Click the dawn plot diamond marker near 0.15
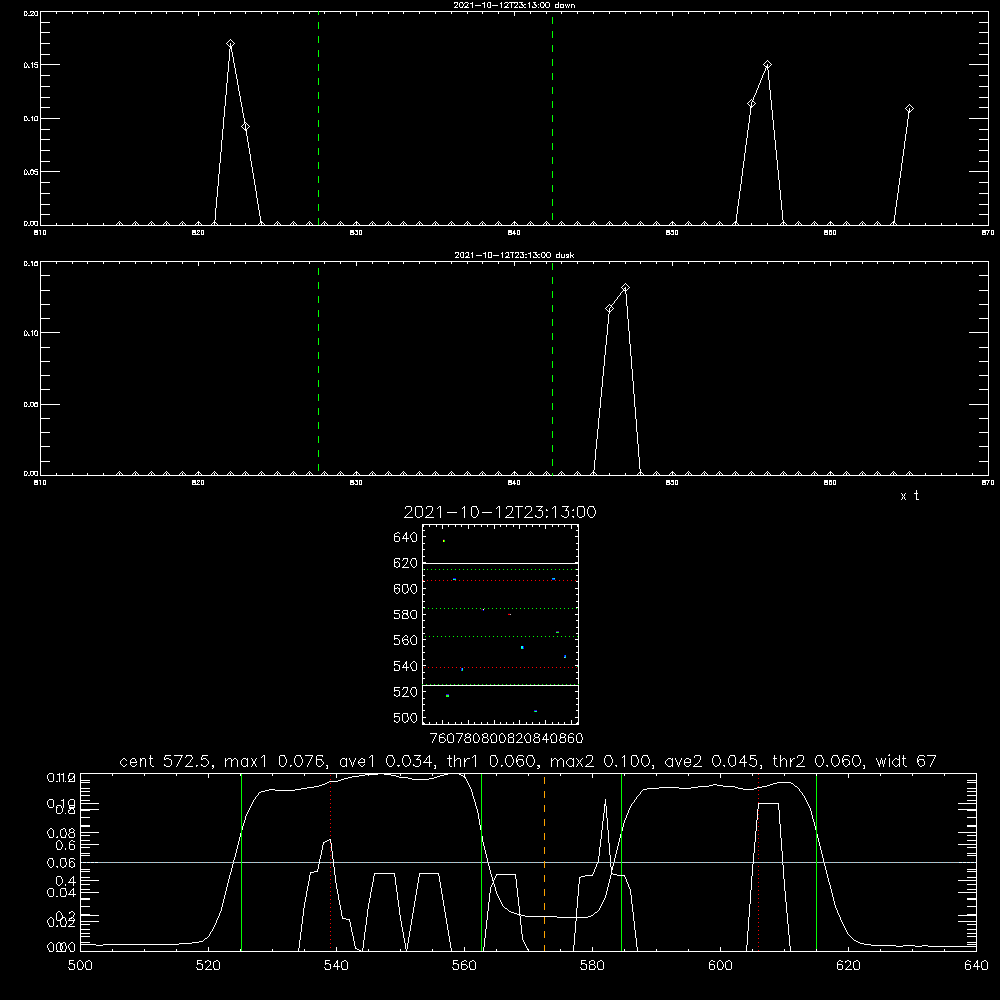Image resolution: width=1000 pixels, height=1000 pixels. (767, 64)
